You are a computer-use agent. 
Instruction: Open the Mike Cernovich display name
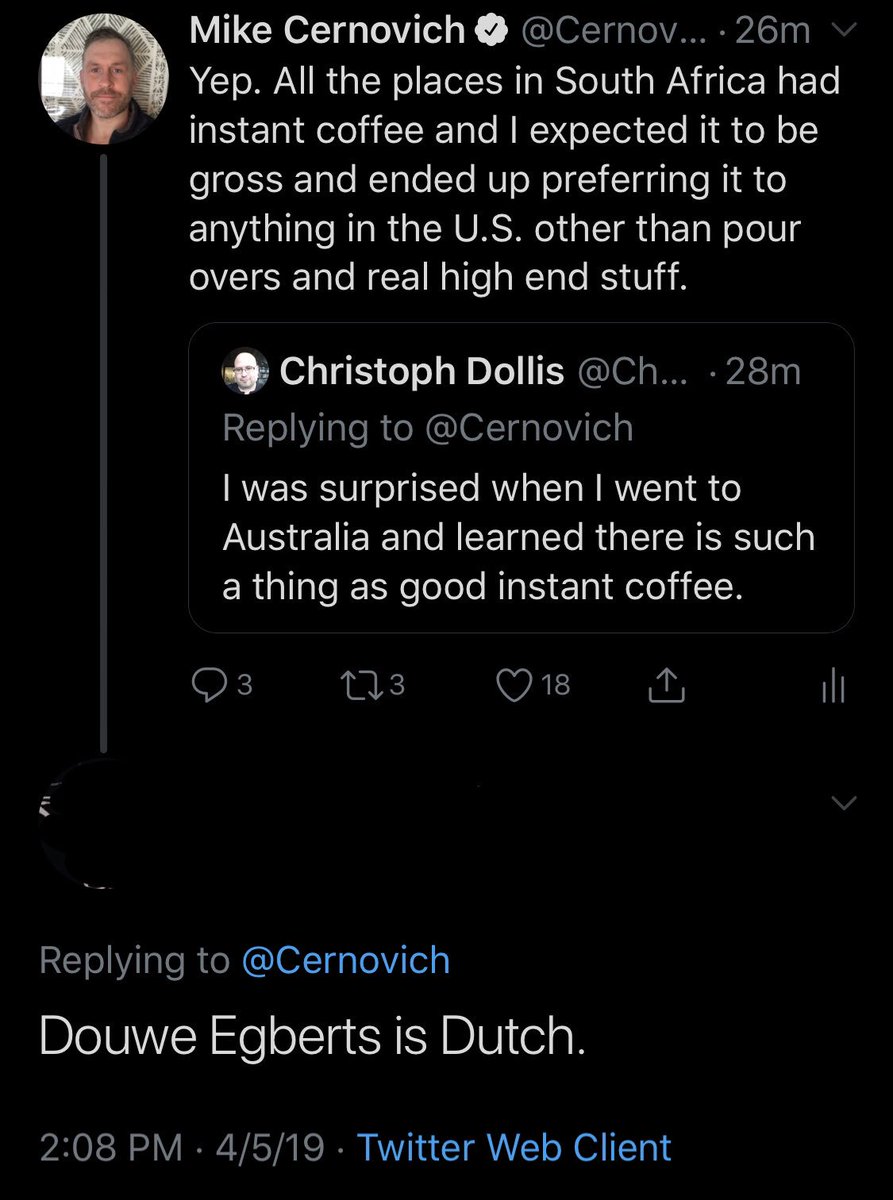(x=327, y=31)
